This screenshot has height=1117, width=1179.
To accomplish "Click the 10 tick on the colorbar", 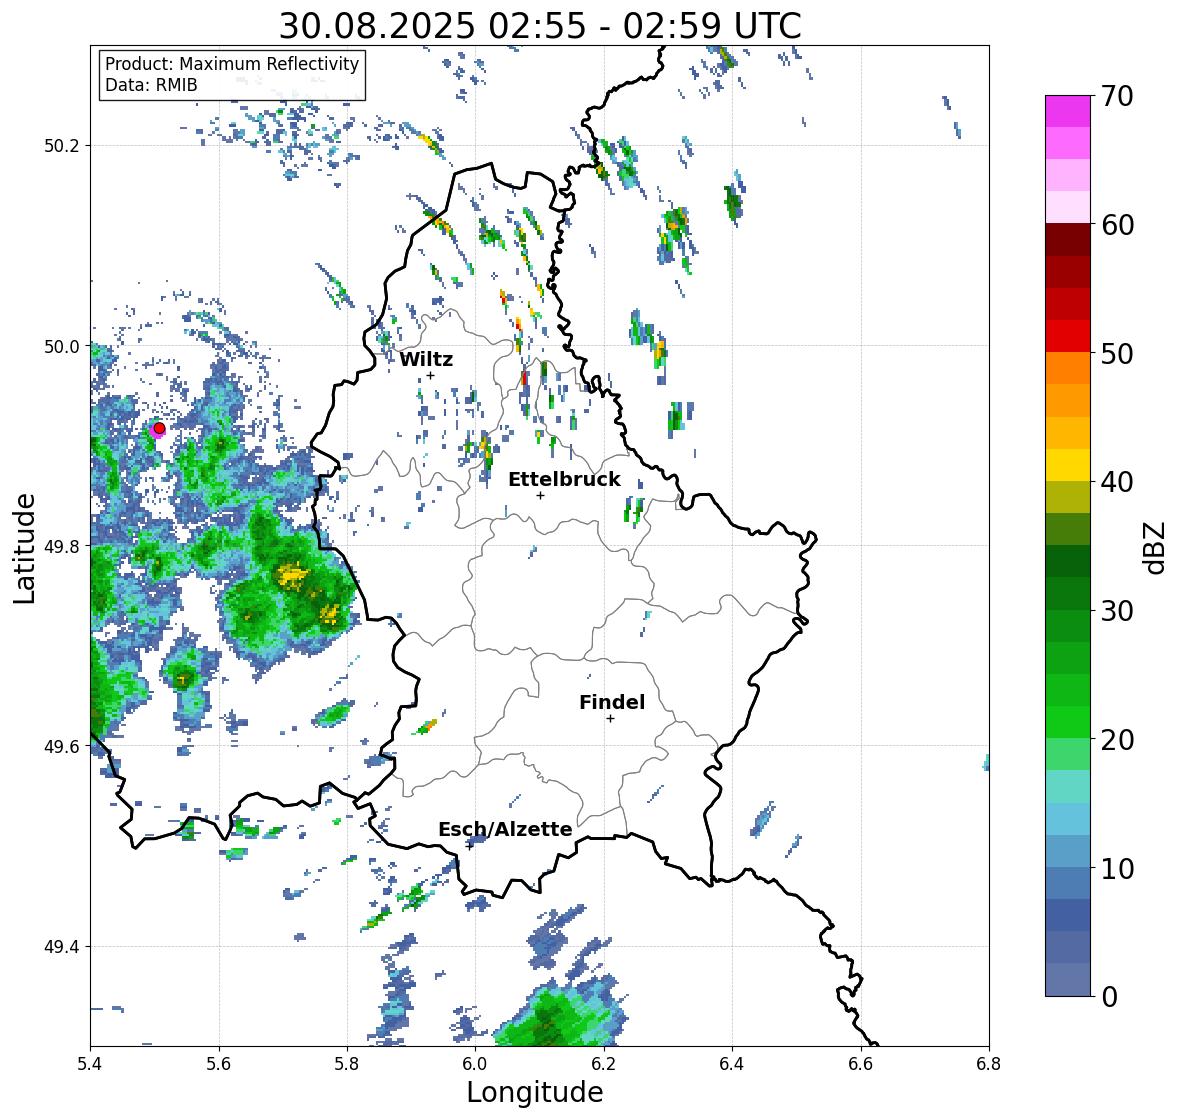I will coord(1117,868).
